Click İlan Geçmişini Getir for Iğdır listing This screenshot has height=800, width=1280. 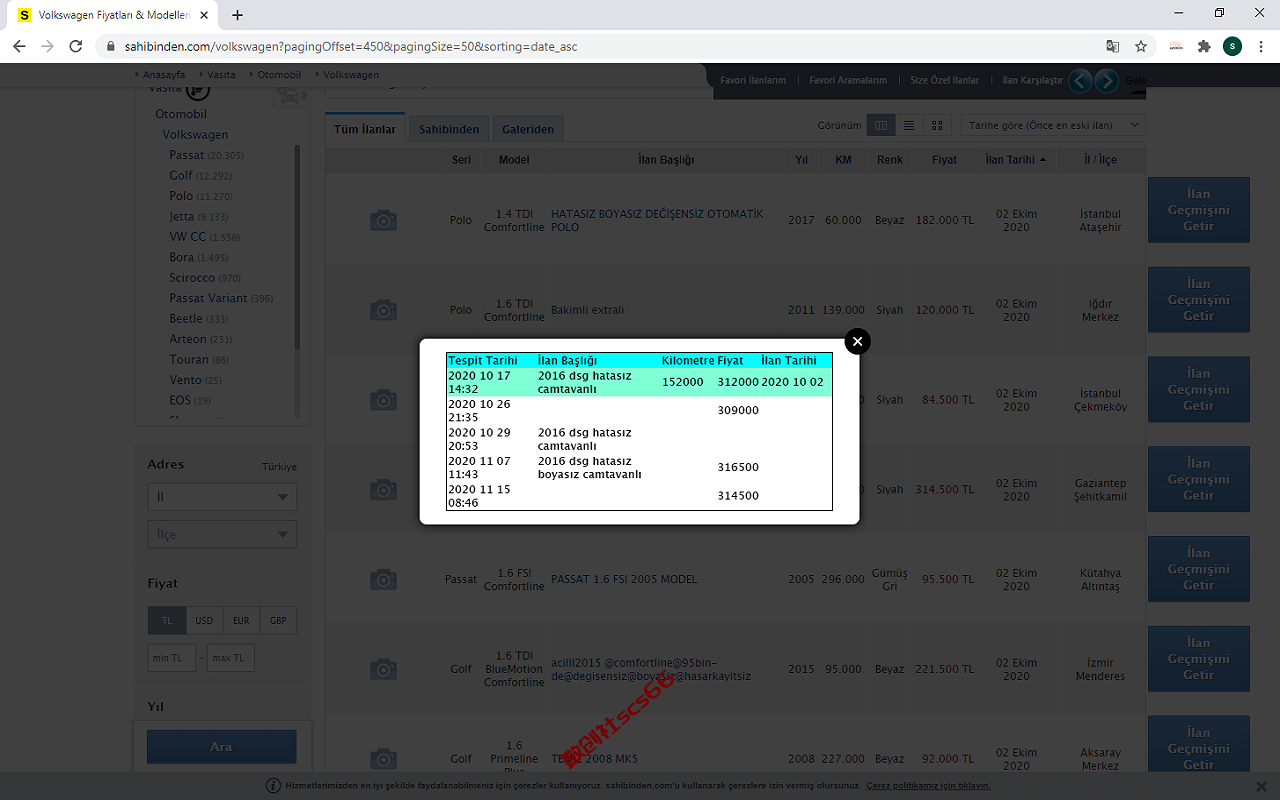[x=1199, y=300]
